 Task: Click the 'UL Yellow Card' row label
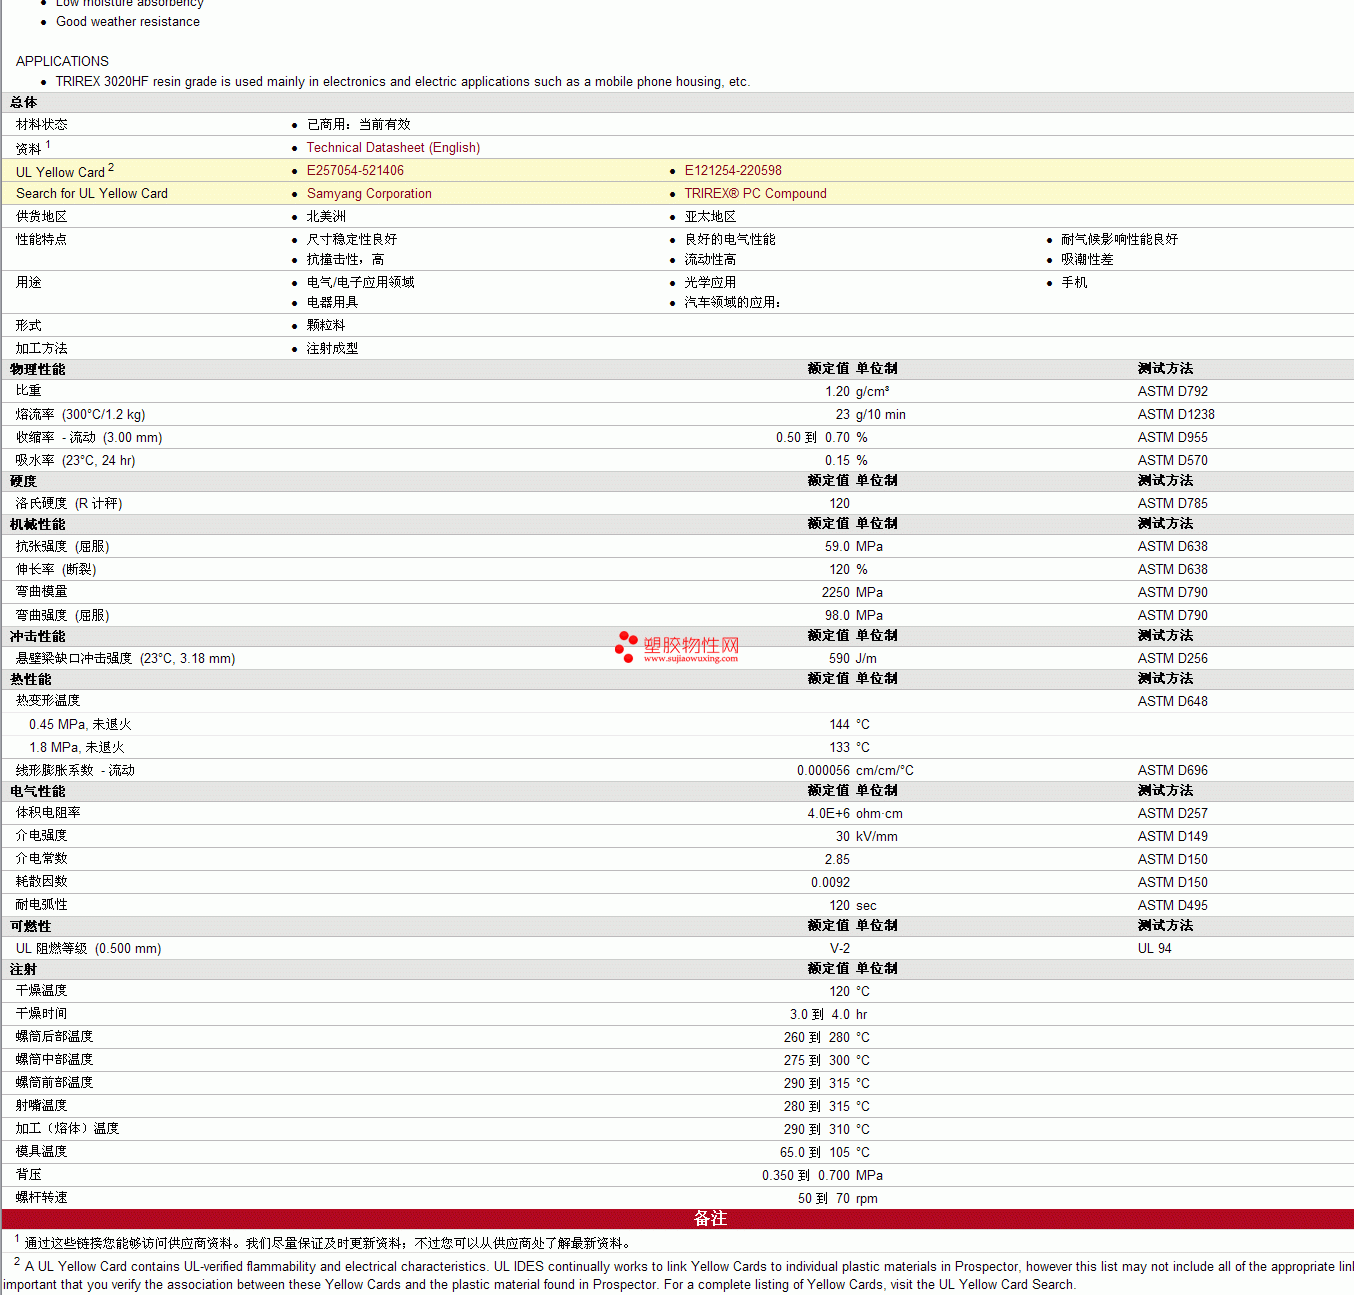point(60,172)
